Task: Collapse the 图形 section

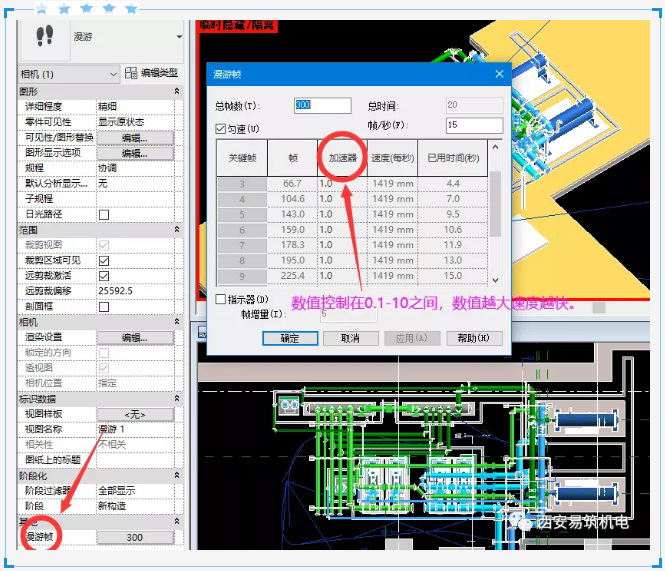Action: pyautogui.click(x=177, y=91)
